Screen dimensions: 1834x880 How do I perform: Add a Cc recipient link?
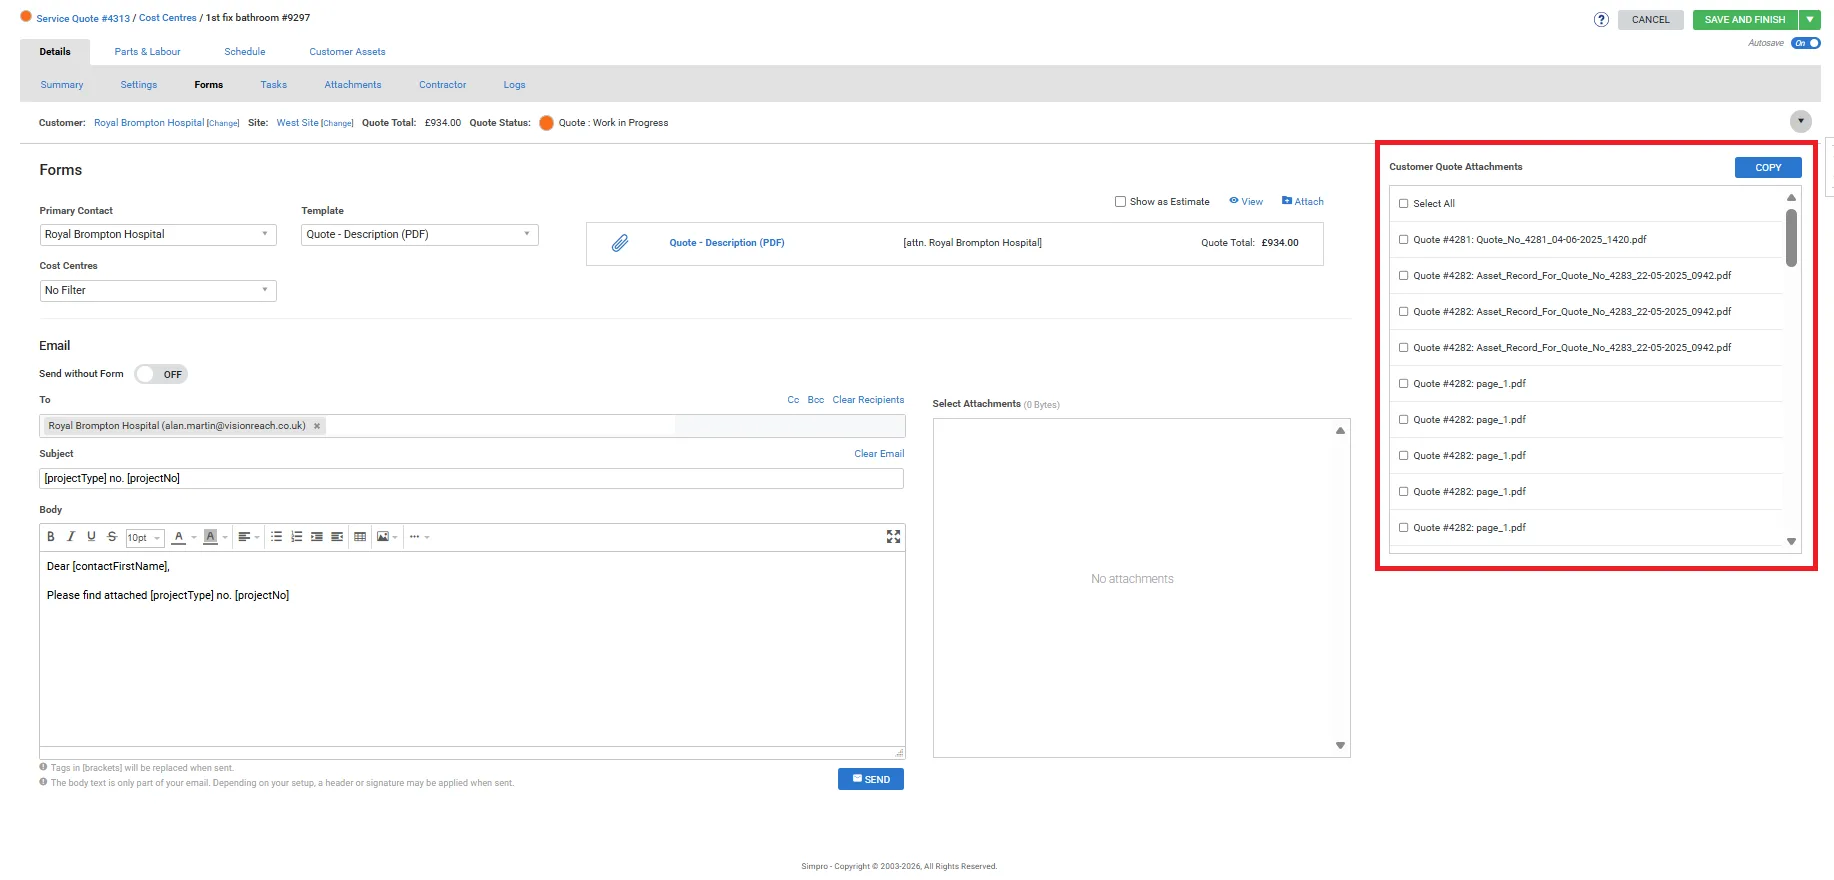click(x=793, y=400)
